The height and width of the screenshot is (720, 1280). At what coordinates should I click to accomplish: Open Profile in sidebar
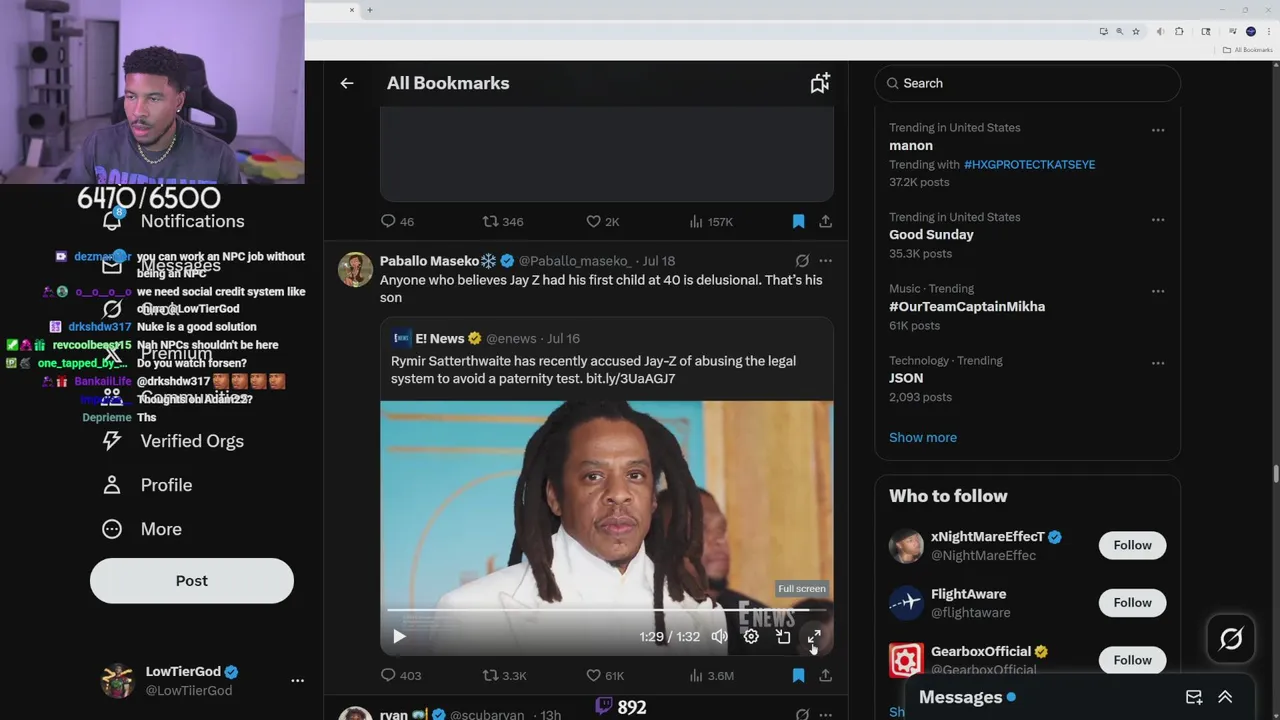click(x=147, y=485)
